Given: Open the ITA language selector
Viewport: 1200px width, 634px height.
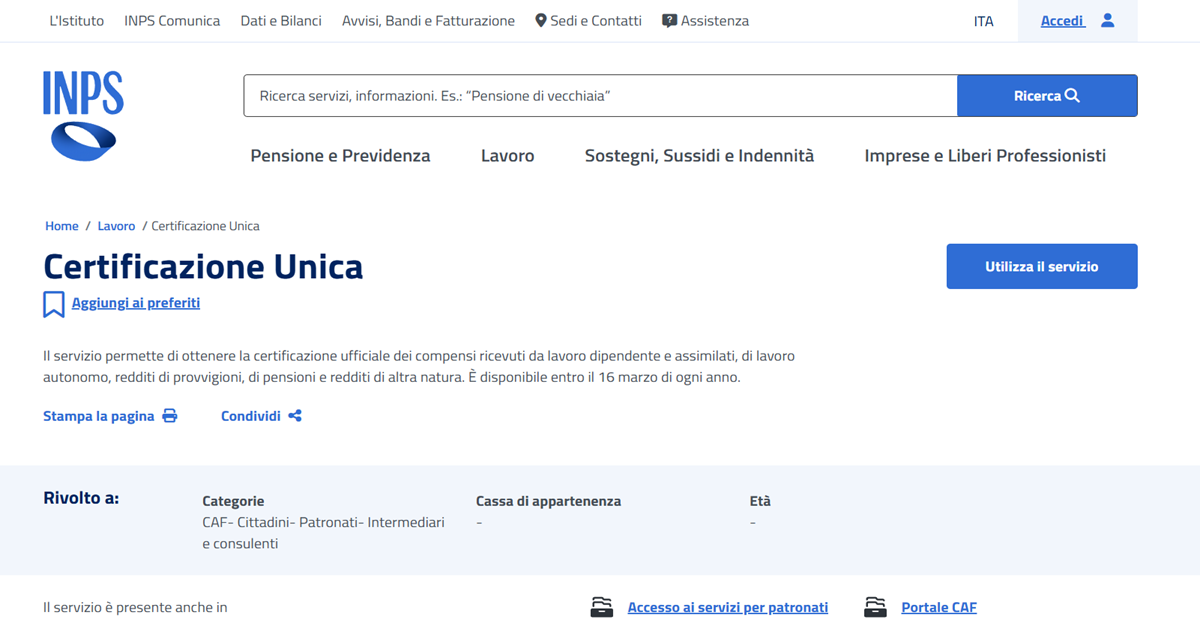Looking at the screenshot, I should coord(983,21).
